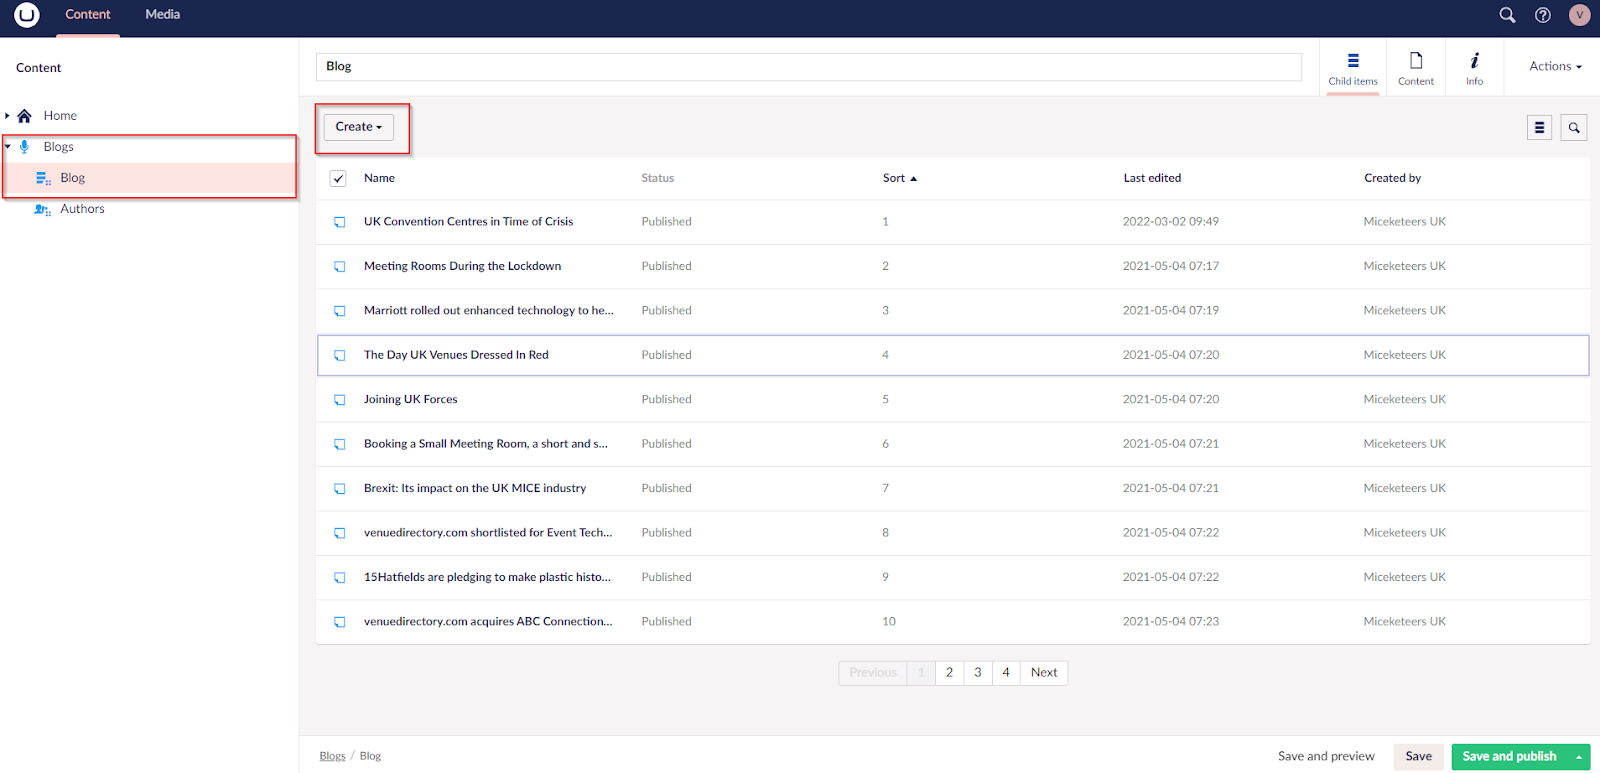Click the icon for Meeting Rooms During the Lockdown

tap(340, 267)
